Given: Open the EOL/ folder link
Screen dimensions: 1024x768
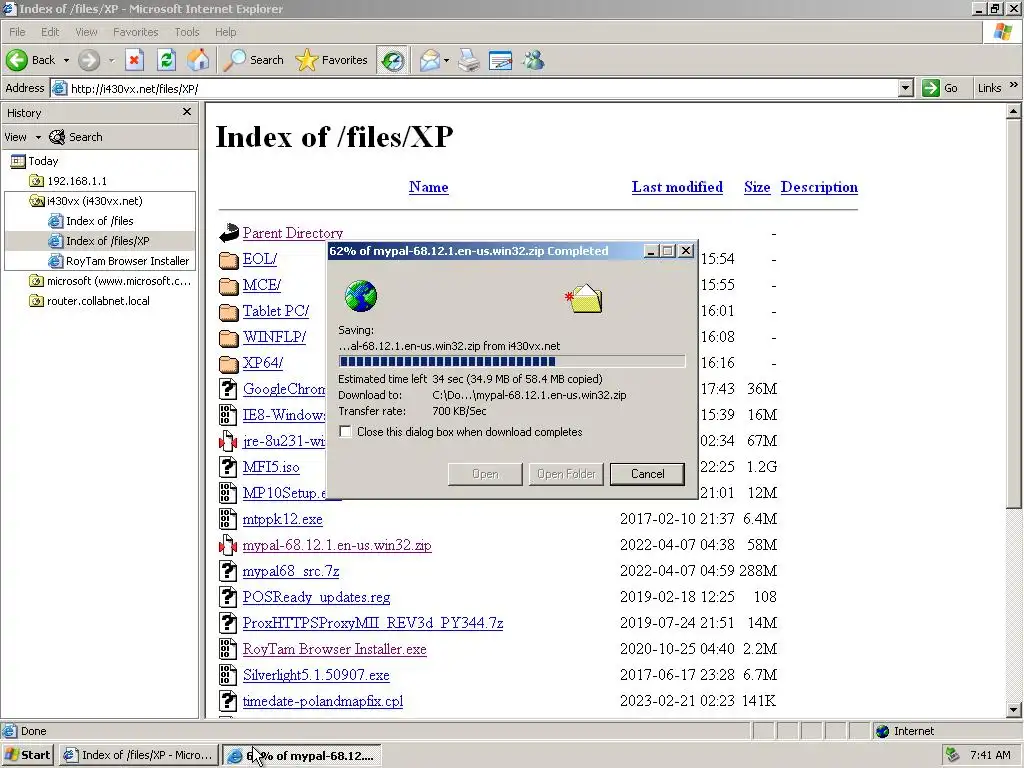Looking at the screenshot, I should pyautogui.click(x=260, y=259).
